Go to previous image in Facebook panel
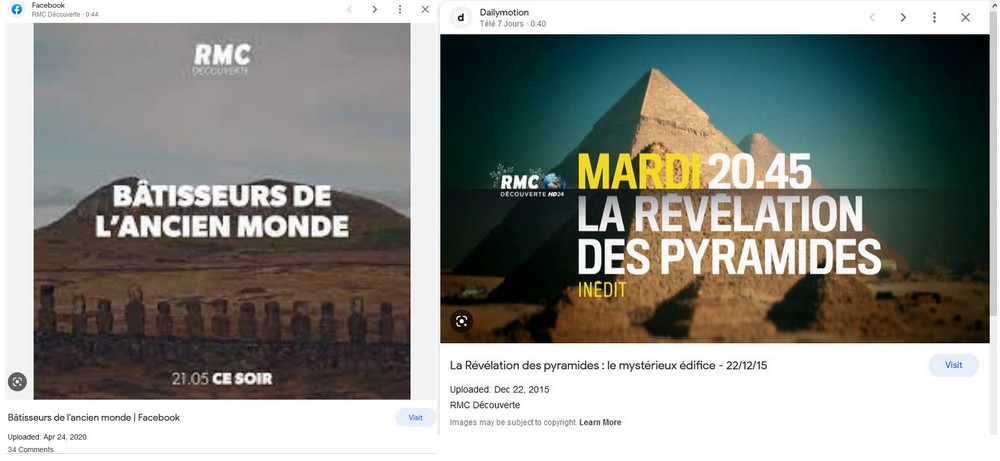 [x=349, y=9]
